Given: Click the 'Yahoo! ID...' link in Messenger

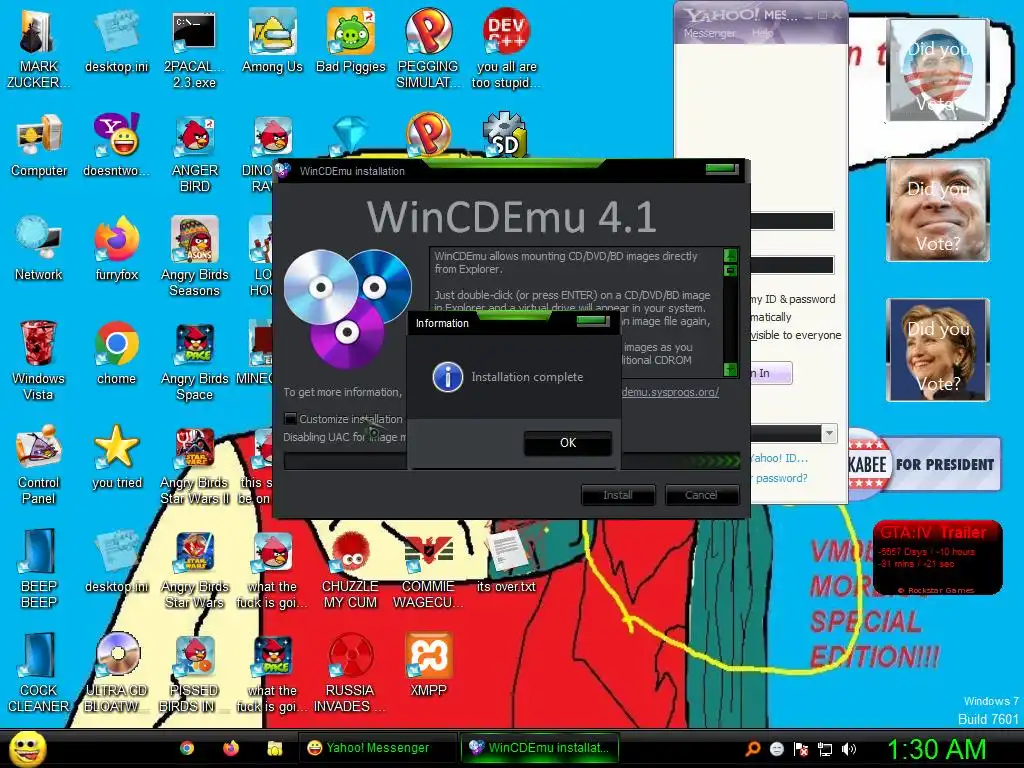Looking at the screenshot, I should tap(779, 458).
